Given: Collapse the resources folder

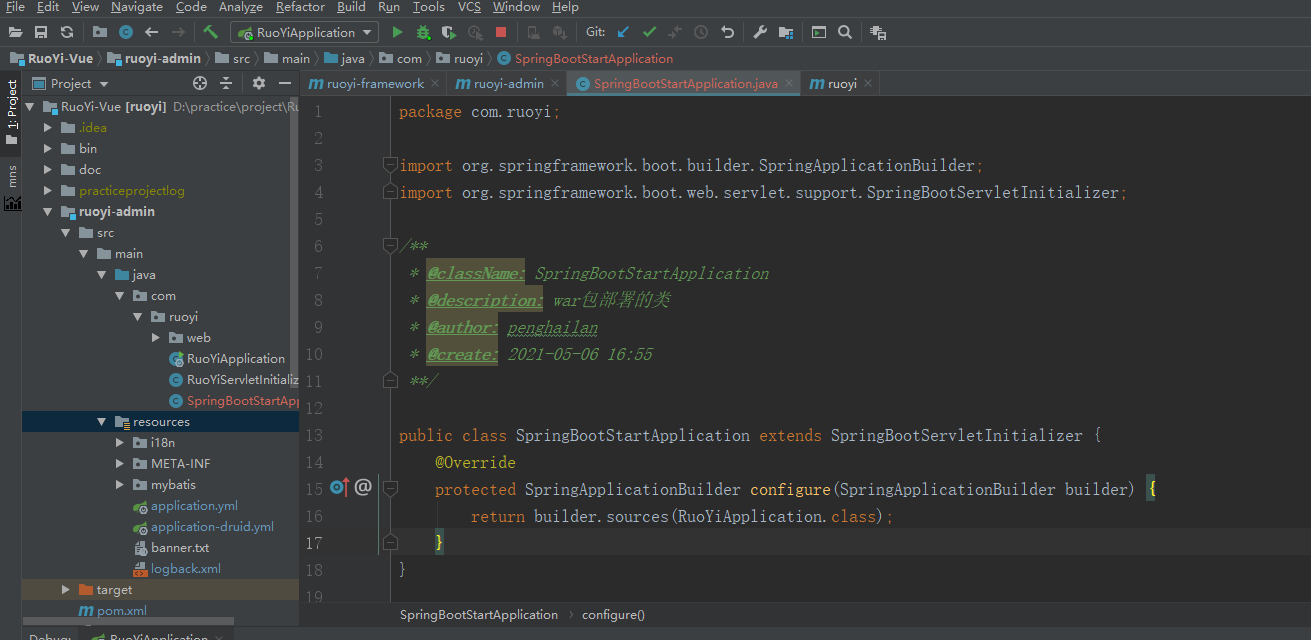Looking at the screenshot, I should 101,421.
